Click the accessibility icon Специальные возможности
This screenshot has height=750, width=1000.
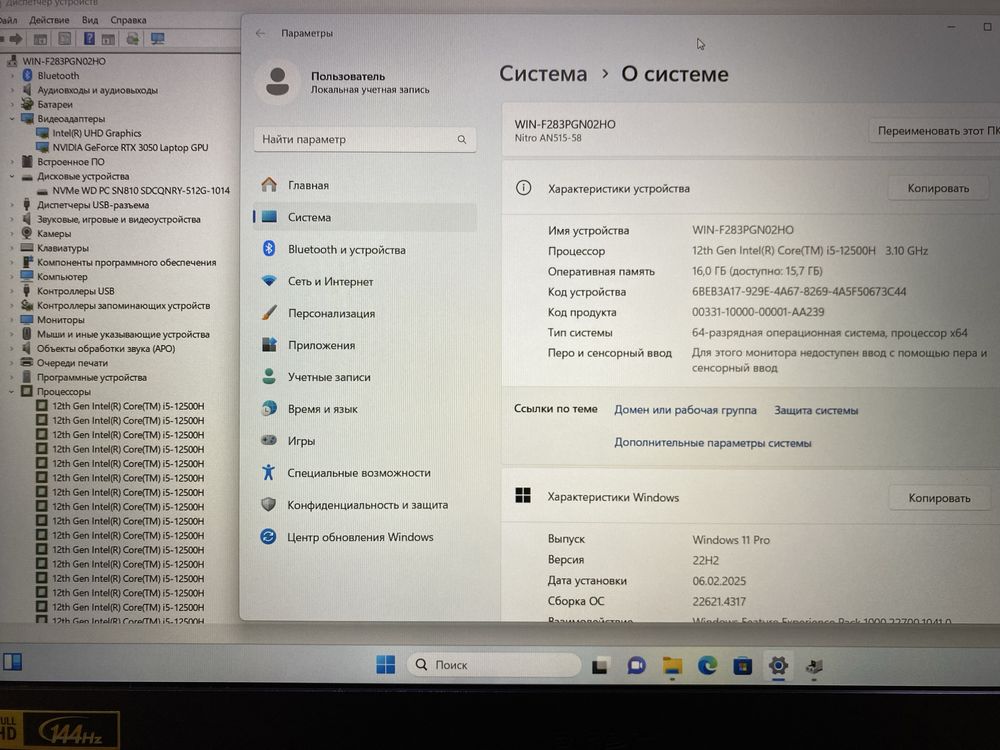[x=268, y=472]
